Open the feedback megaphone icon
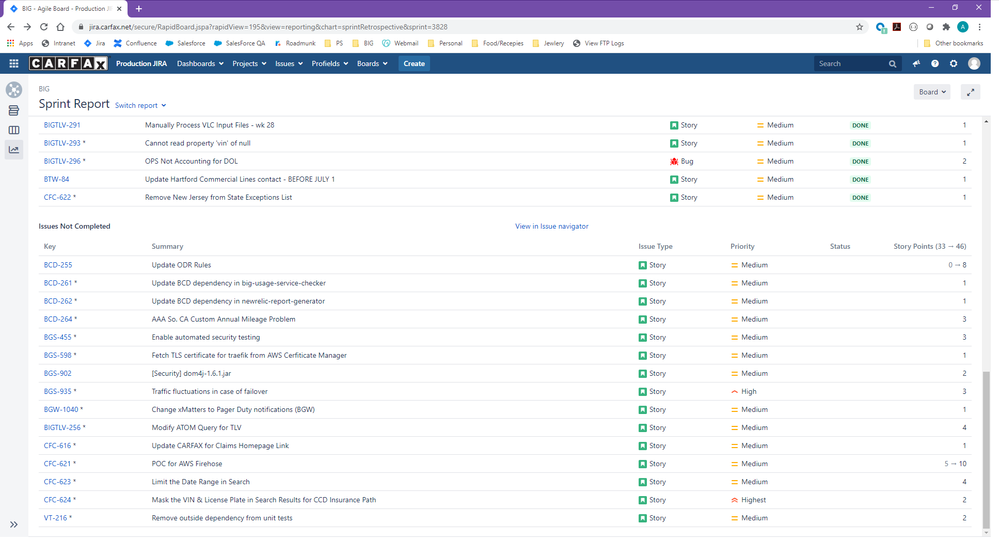 (916, 64)
